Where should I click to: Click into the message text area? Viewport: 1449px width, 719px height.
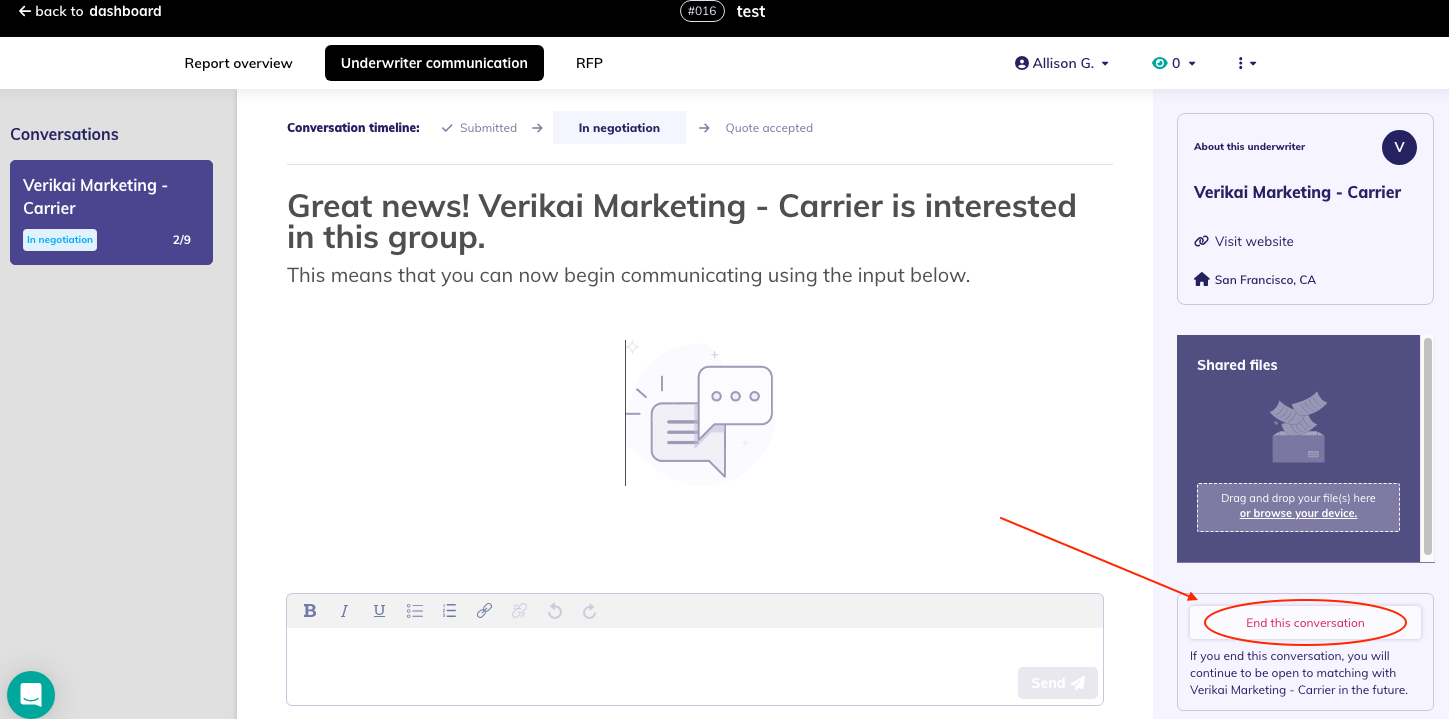click(x=650, y=648)
